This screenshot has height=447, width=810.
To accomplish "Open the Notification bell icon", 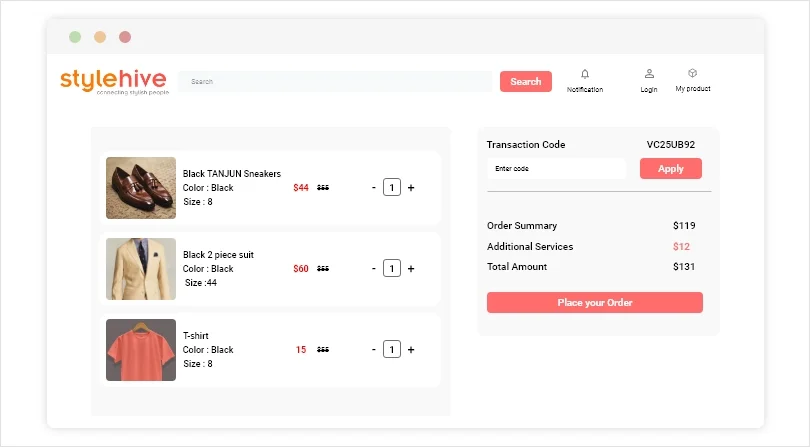I will point(585,74).
